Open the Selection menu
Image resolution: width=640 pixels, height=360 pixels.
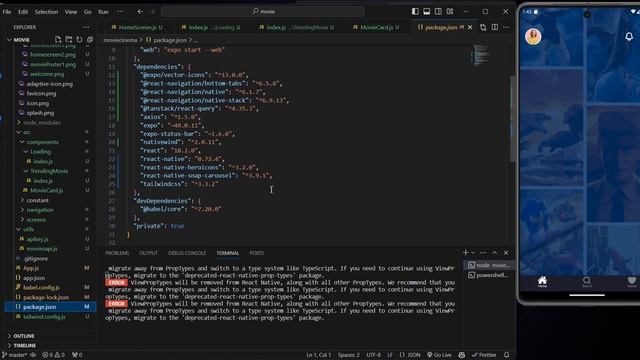point(46,12)
